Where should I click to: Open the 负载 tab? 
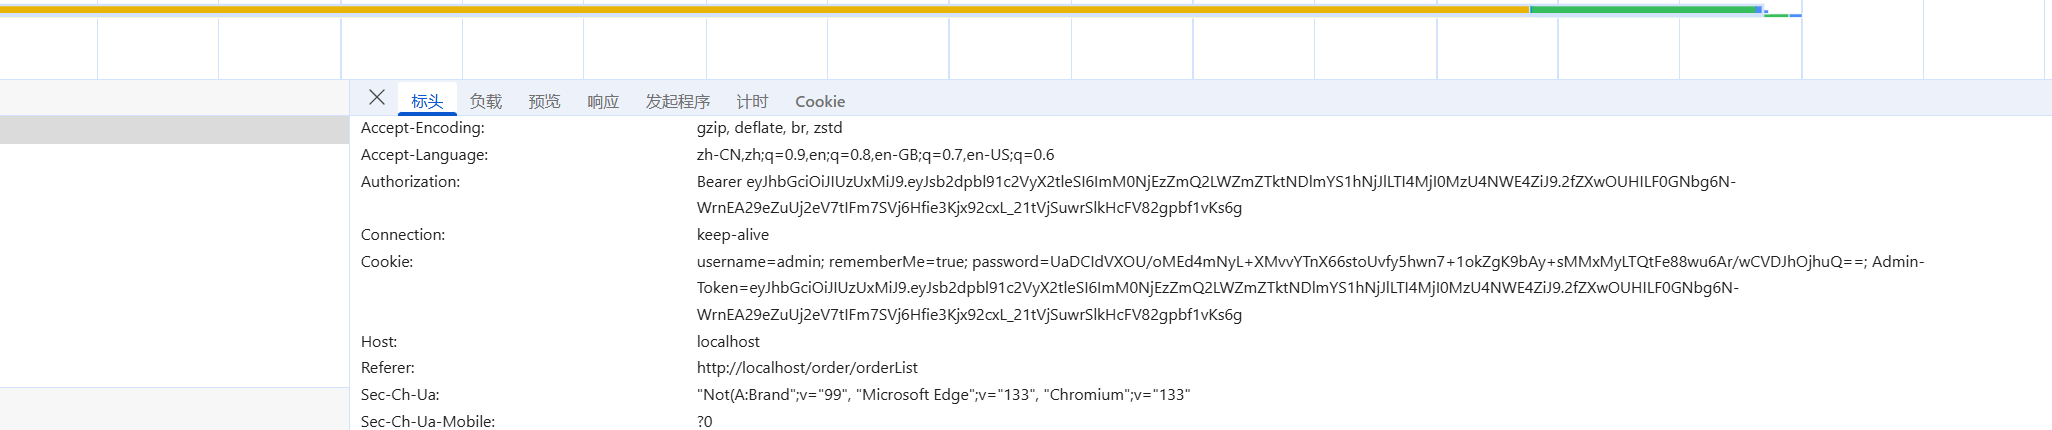[x=486, y=101]
